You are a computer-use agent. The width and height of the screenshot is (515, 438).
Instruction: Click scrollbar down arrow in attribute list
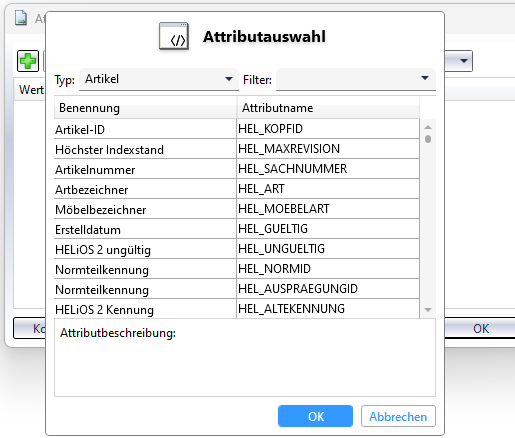428,310
